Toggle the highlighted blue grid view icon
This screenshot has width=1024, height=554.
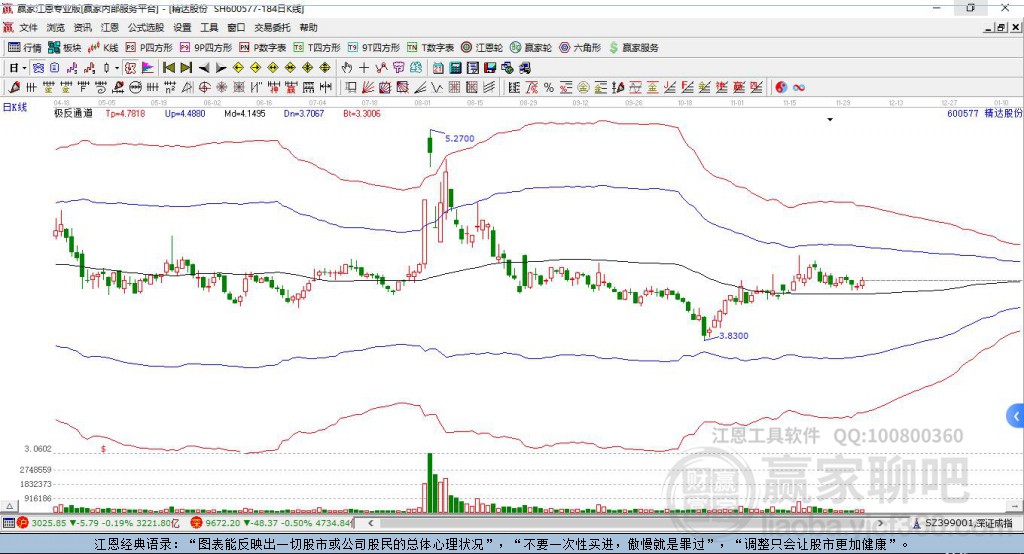click(x=38, y=68)
